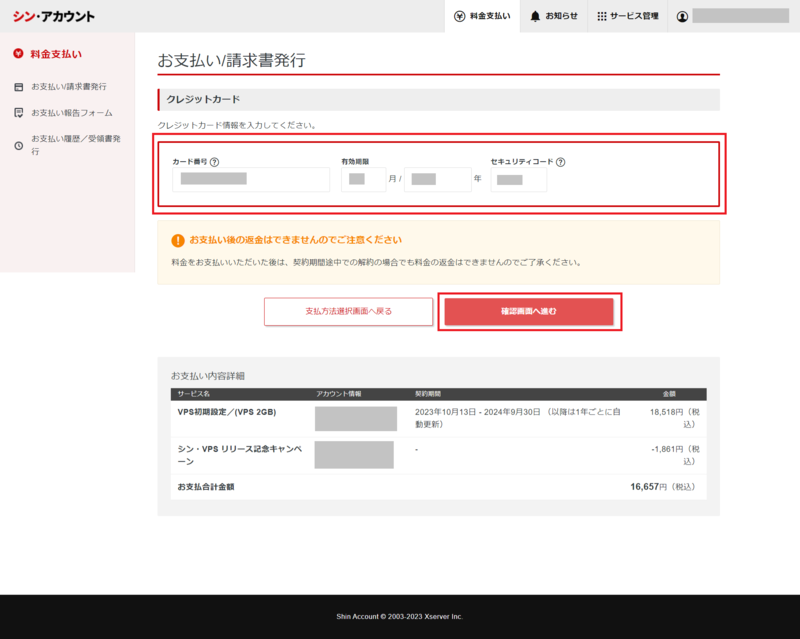Image resolution: width=800 pixels, height=639 pixels.
Task: Click the form icon beside お支払い報告フォーム
Action: [x=18, y=112]
